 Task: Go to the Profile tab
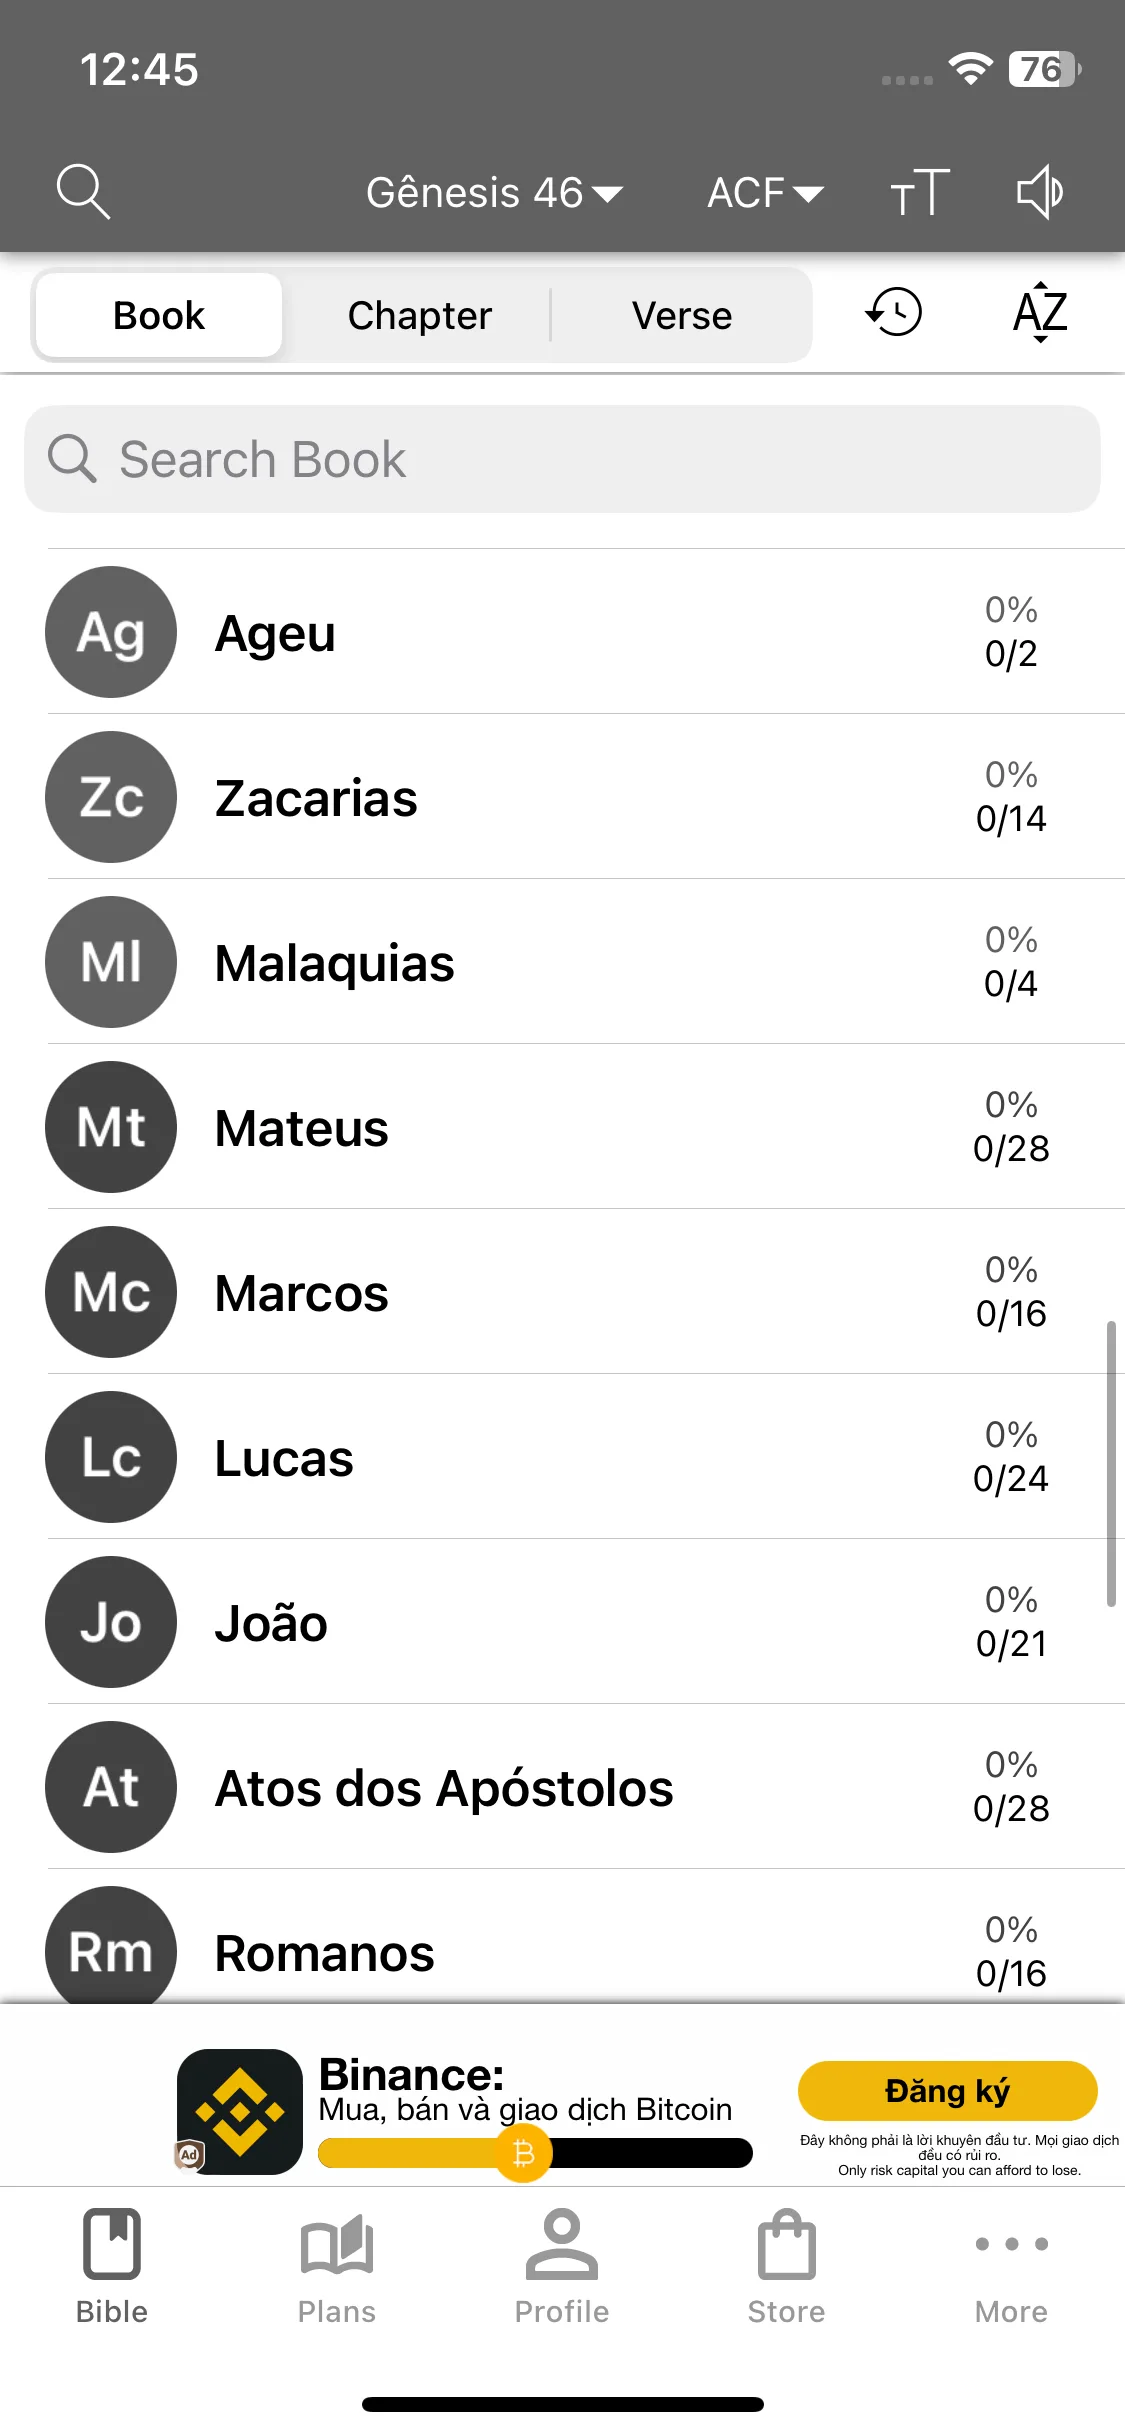coord(562,2267)
